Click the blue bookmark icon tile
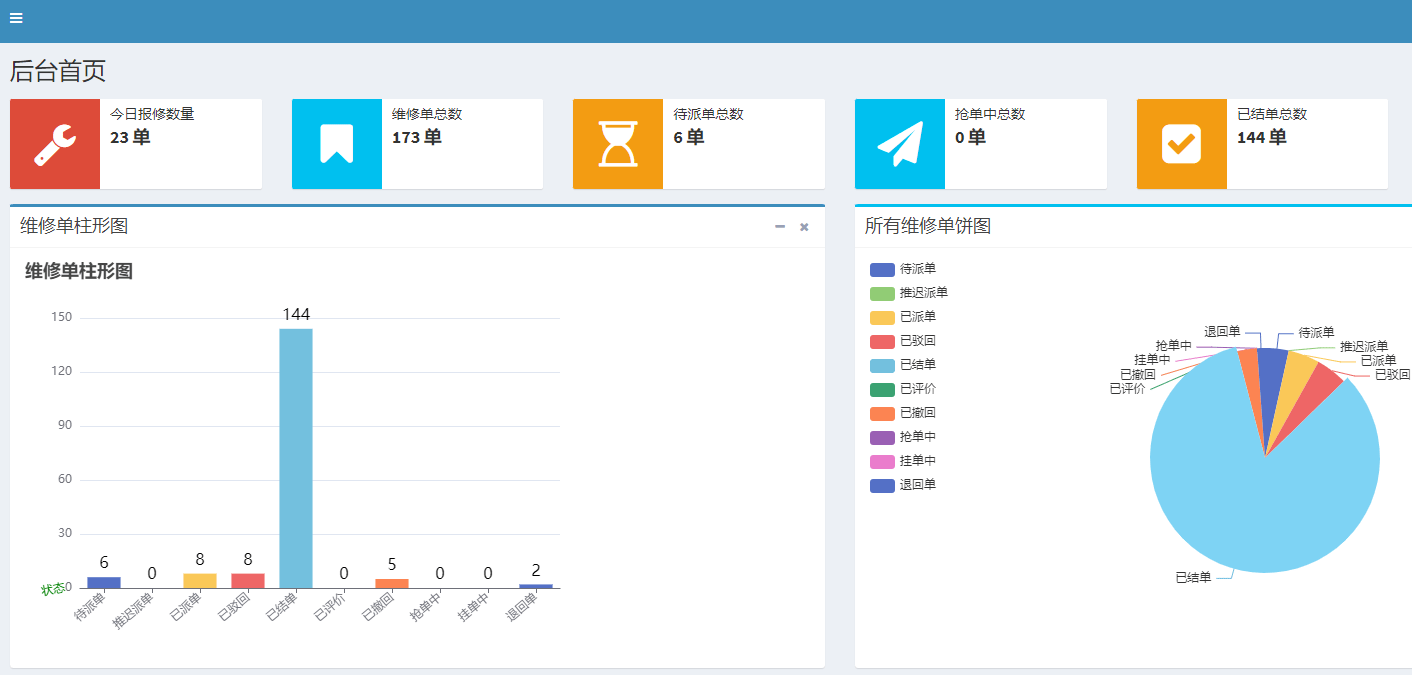The width and height of the screenshot is (1412, 675). point(337,144)
